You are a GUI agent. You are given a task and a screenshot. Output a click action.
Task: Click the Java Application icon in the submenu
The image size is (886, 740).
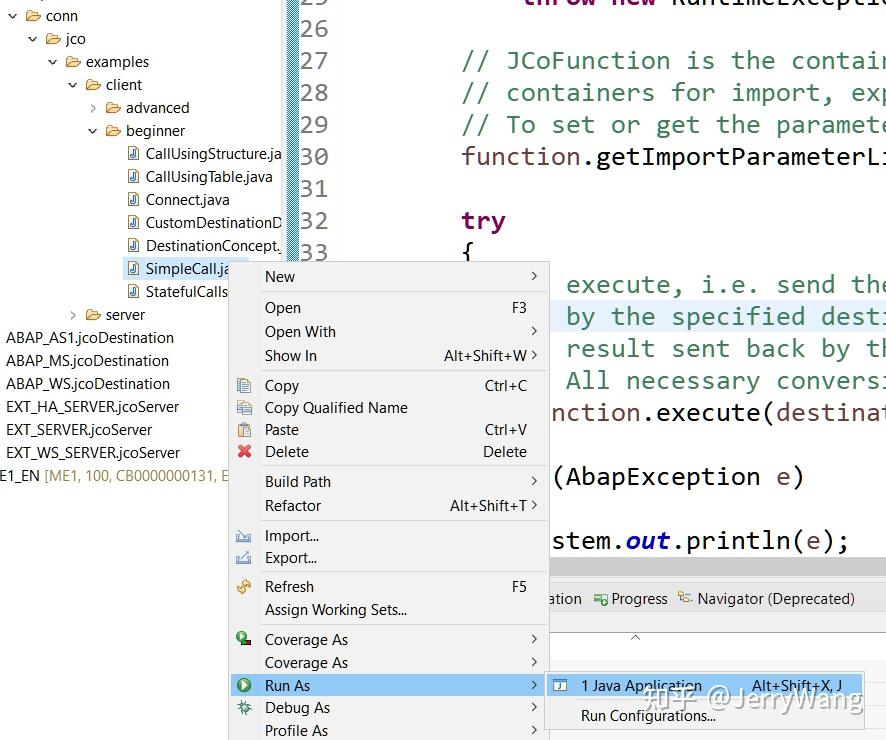561,685
